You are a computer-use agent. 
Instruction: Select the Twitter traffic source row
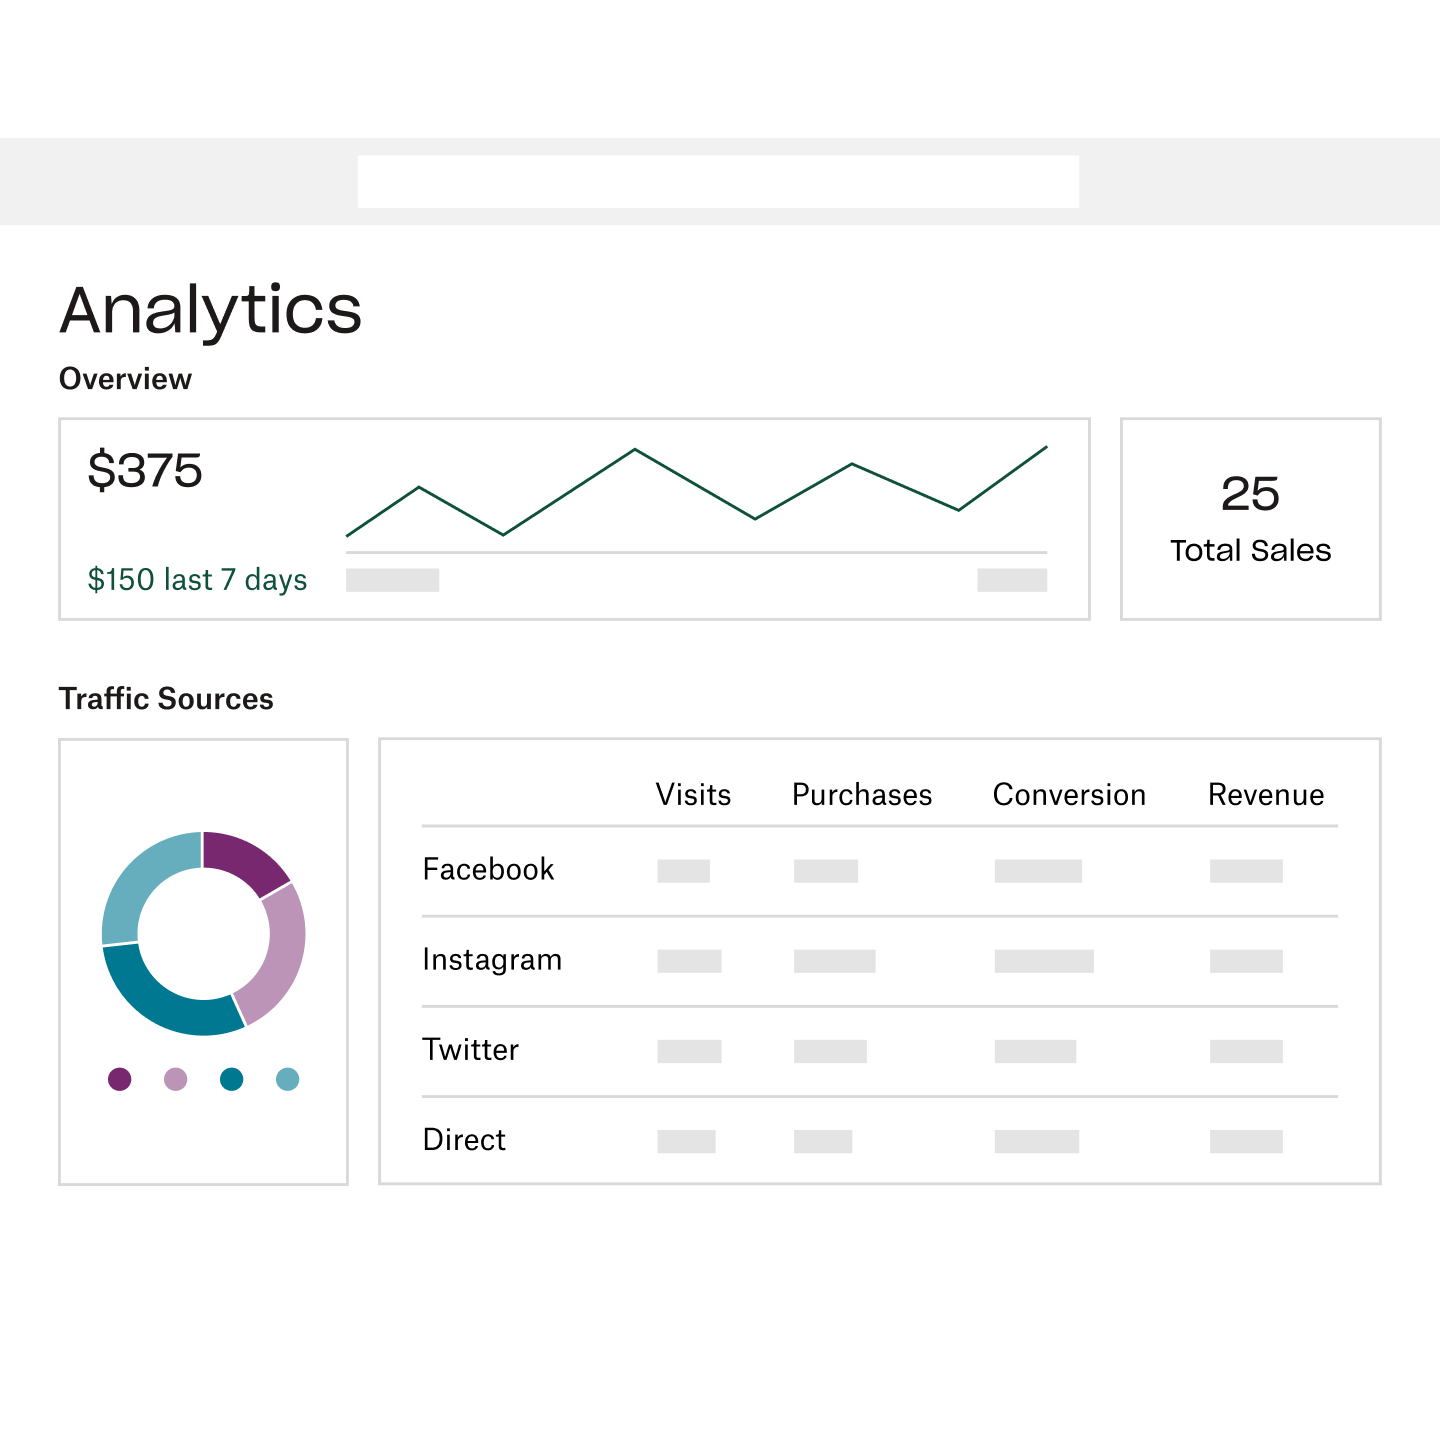[471, 1050]
